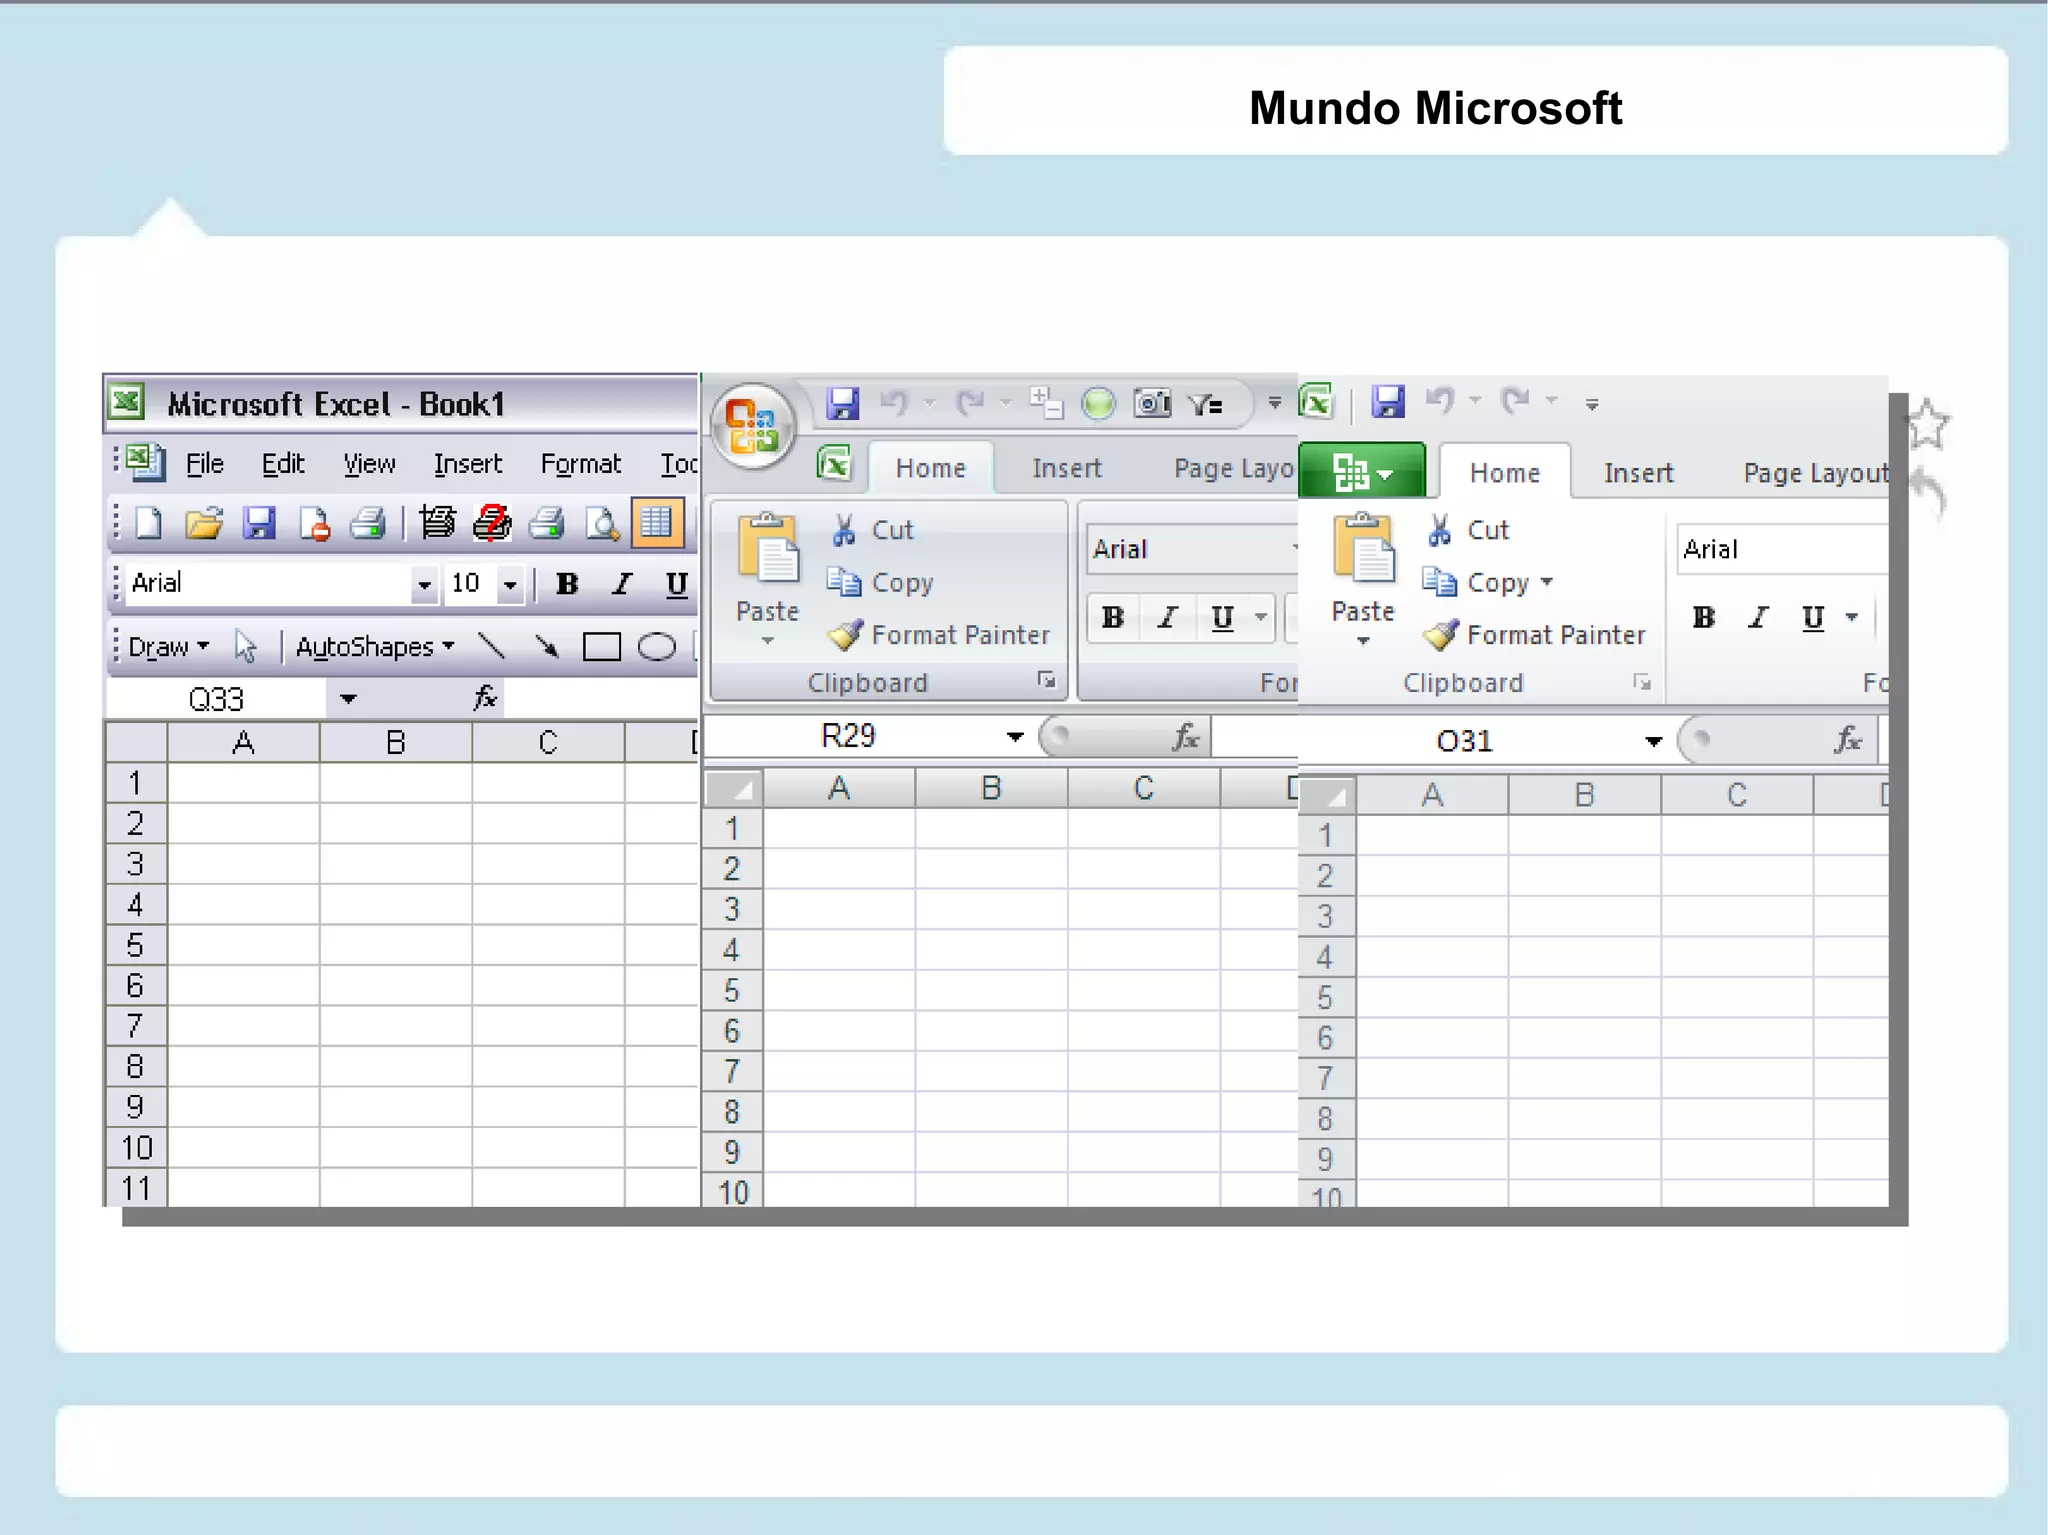2048x1535 pixels.
Task: Switch to the Insert tab in Excel 2007
Action: pos(1066,468)
